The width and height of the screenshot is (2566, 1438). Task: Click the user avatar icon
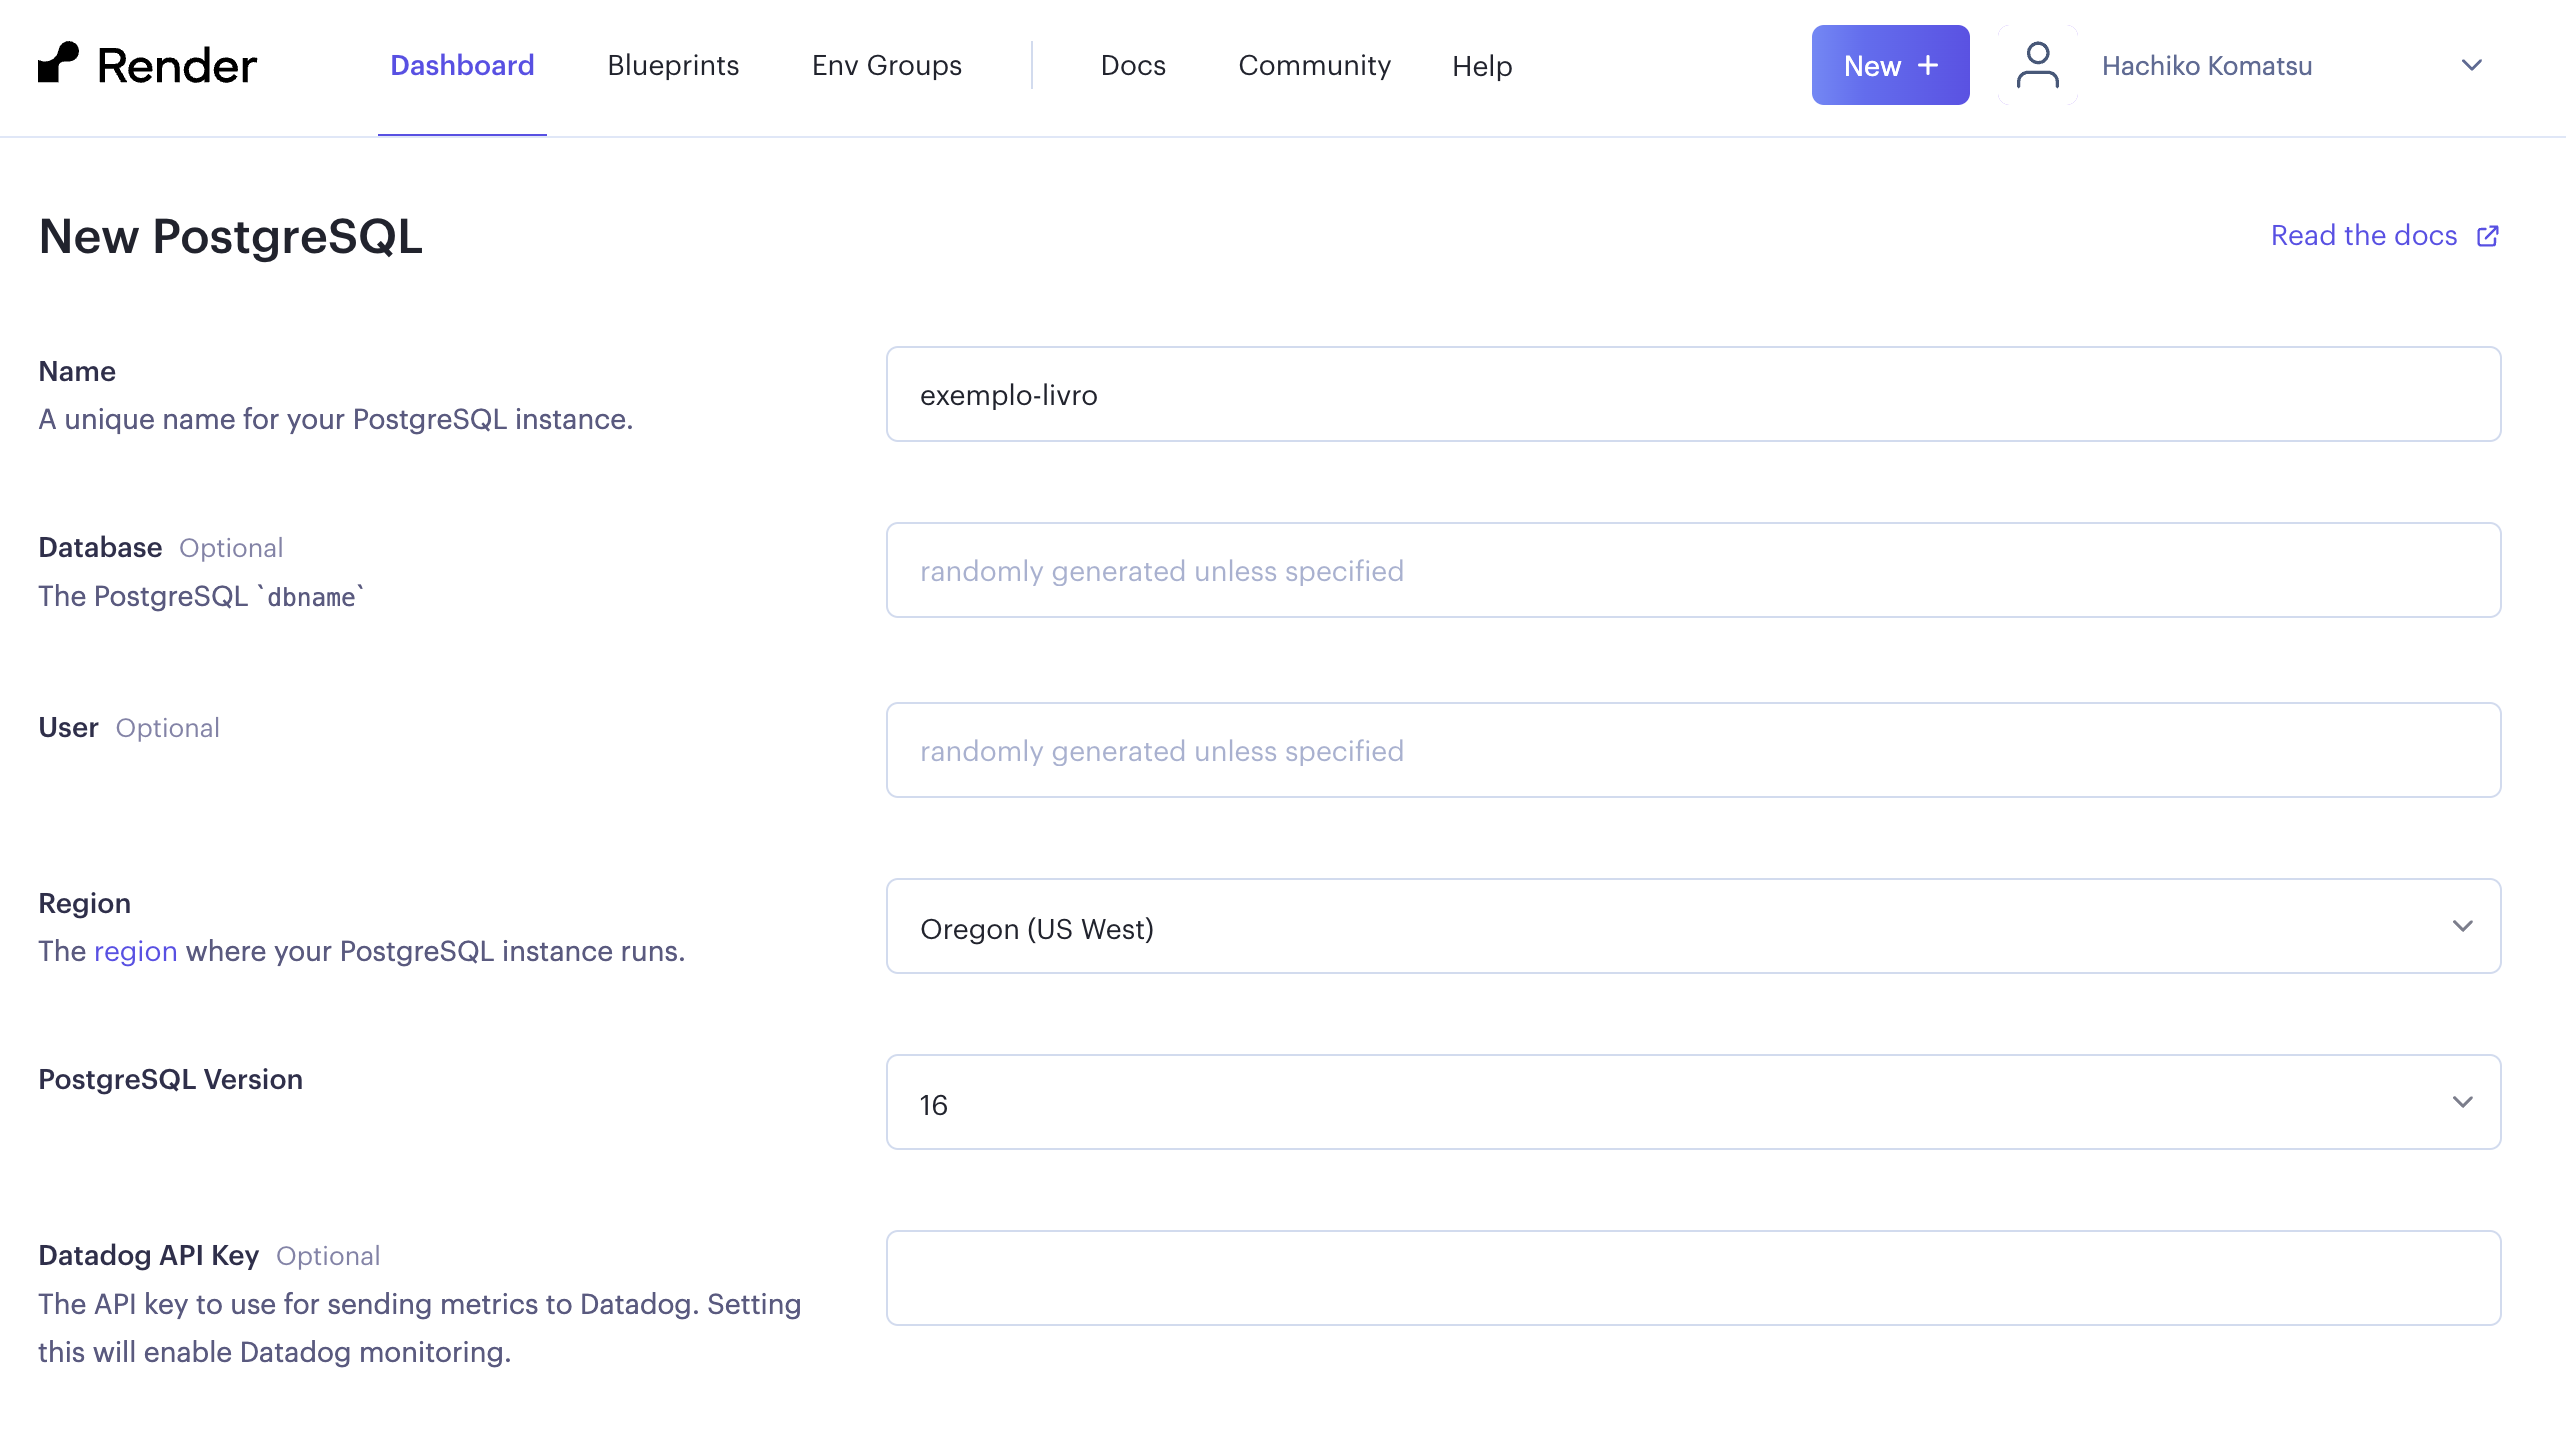pos(2037,65)
